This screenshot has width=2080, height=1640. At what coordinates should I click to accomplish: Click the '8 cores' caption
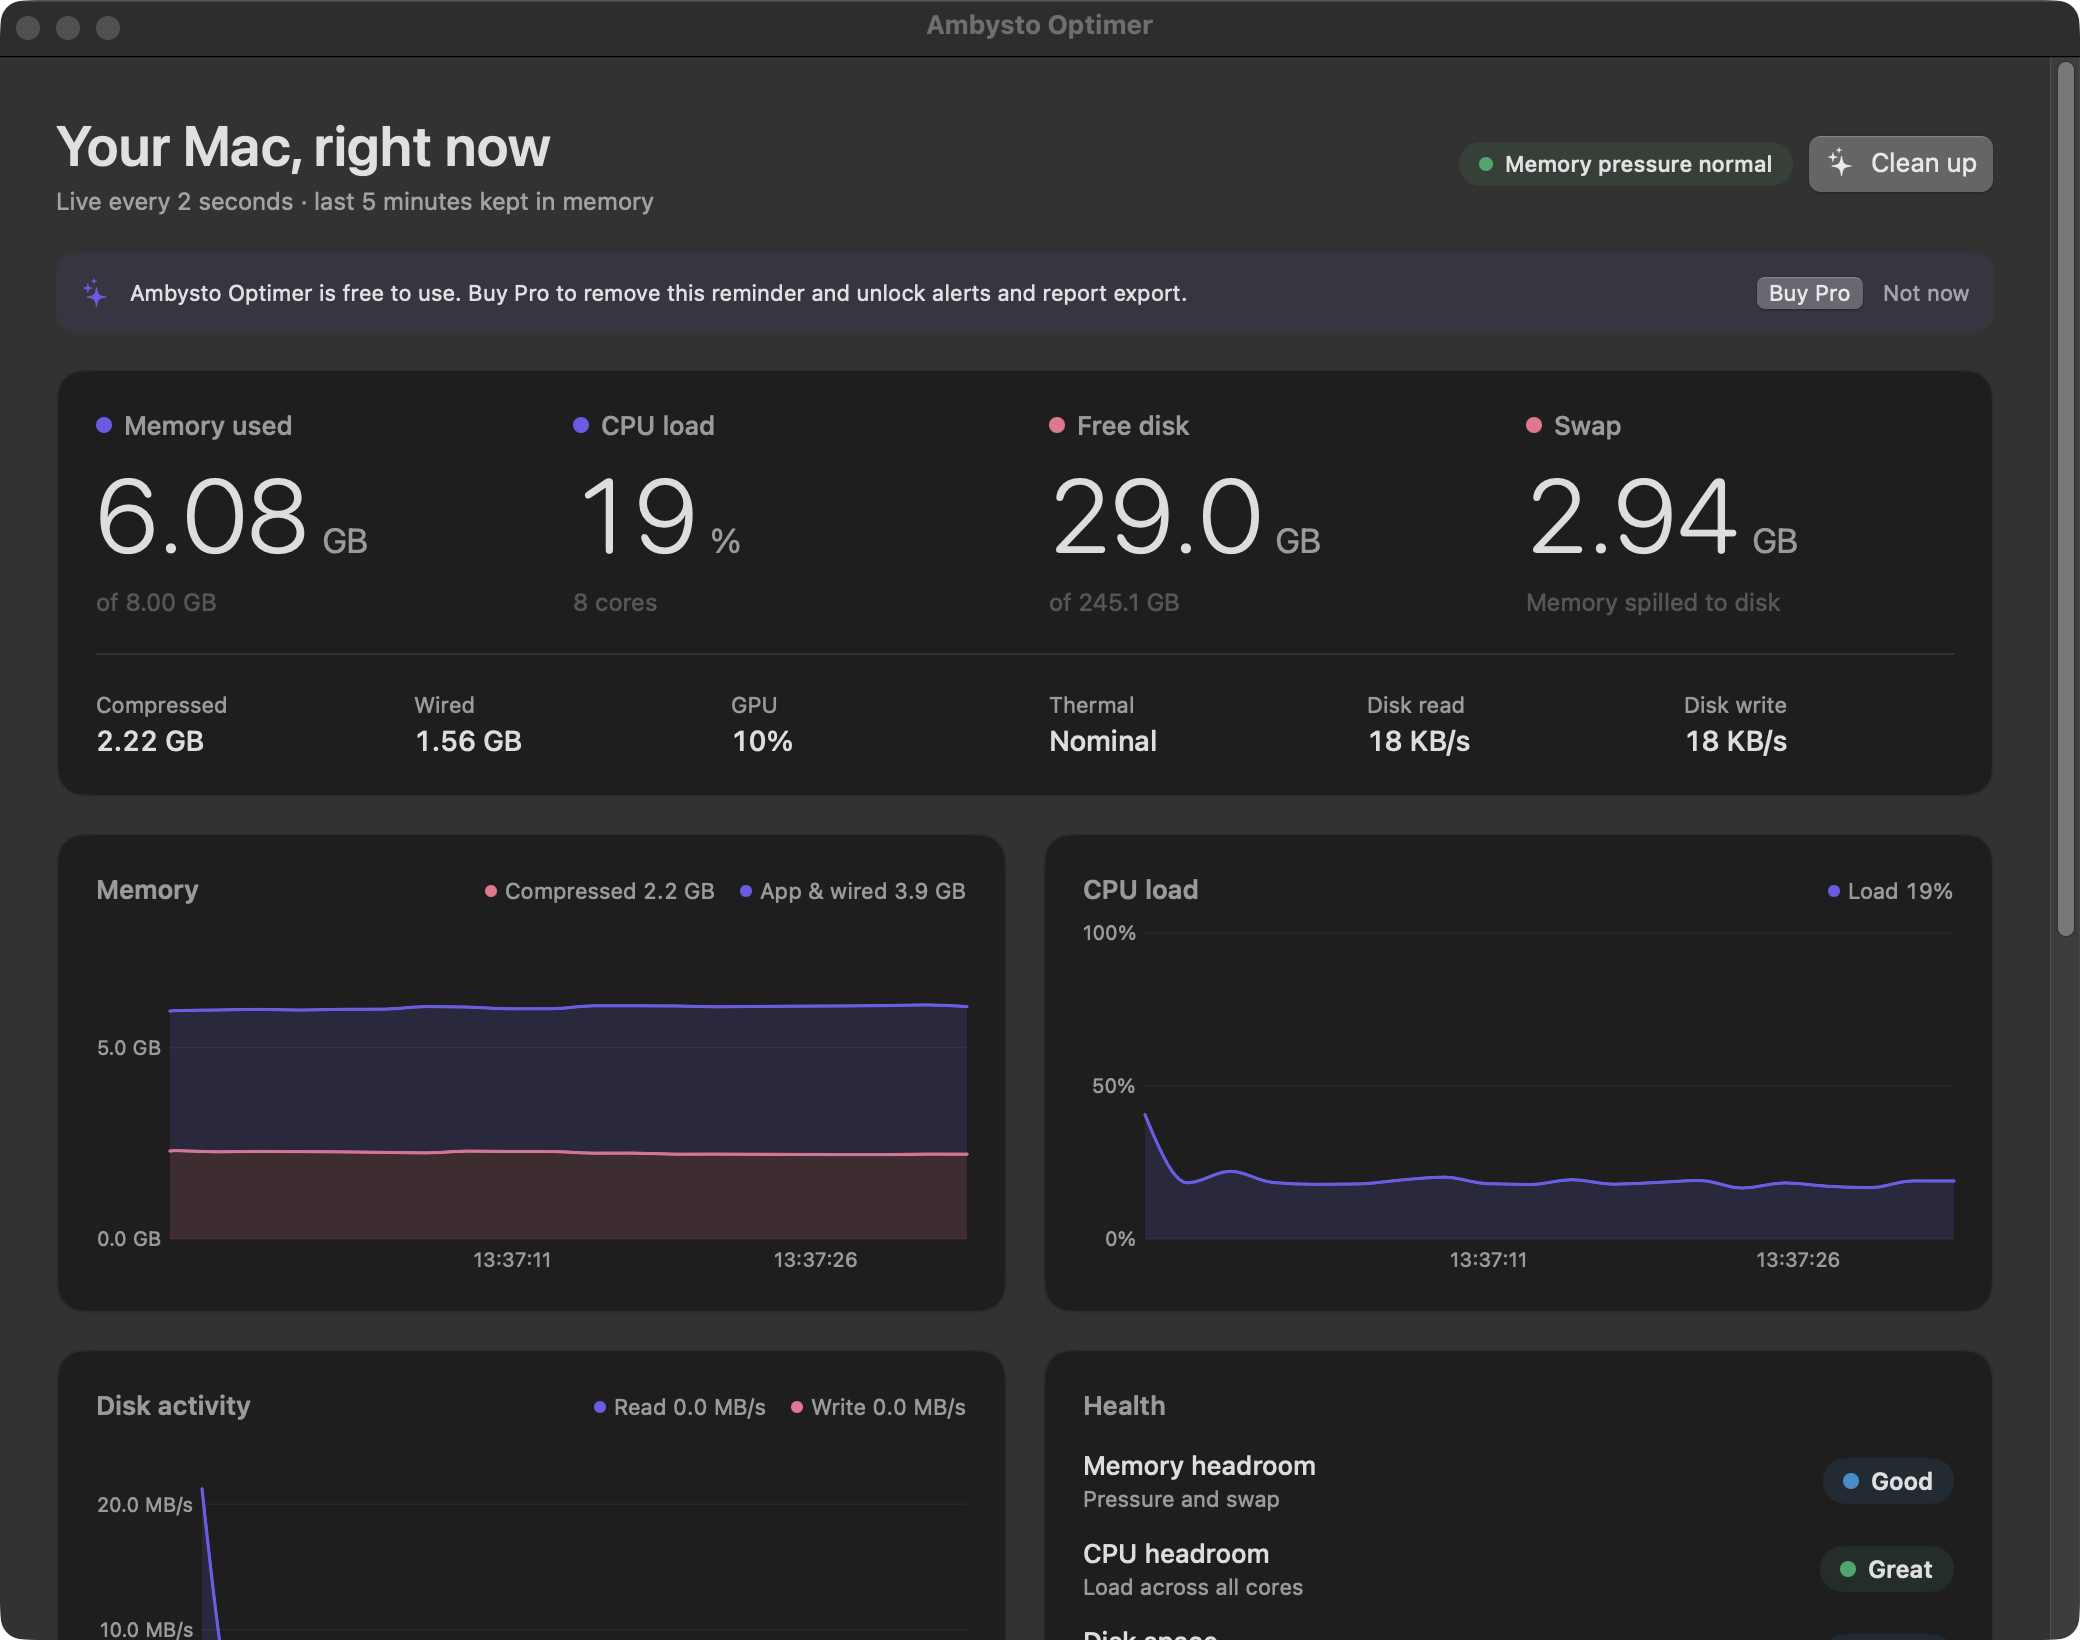click(x=615, y=602)
